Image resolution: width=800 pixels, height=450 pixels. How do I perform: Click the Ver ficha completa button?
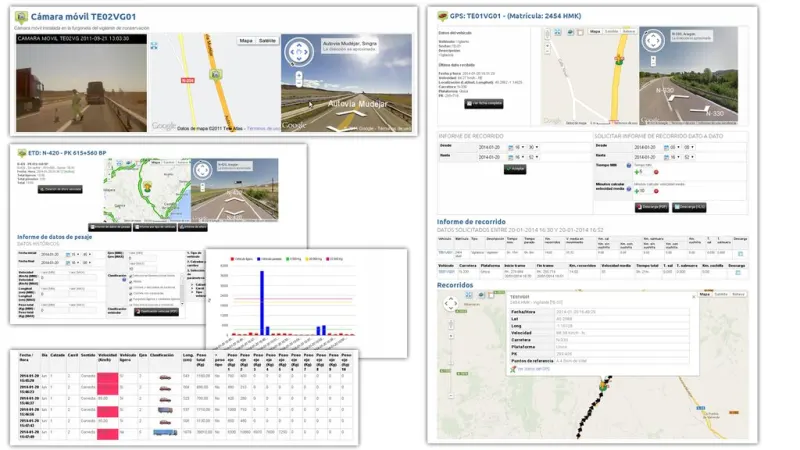coord(484,104)
